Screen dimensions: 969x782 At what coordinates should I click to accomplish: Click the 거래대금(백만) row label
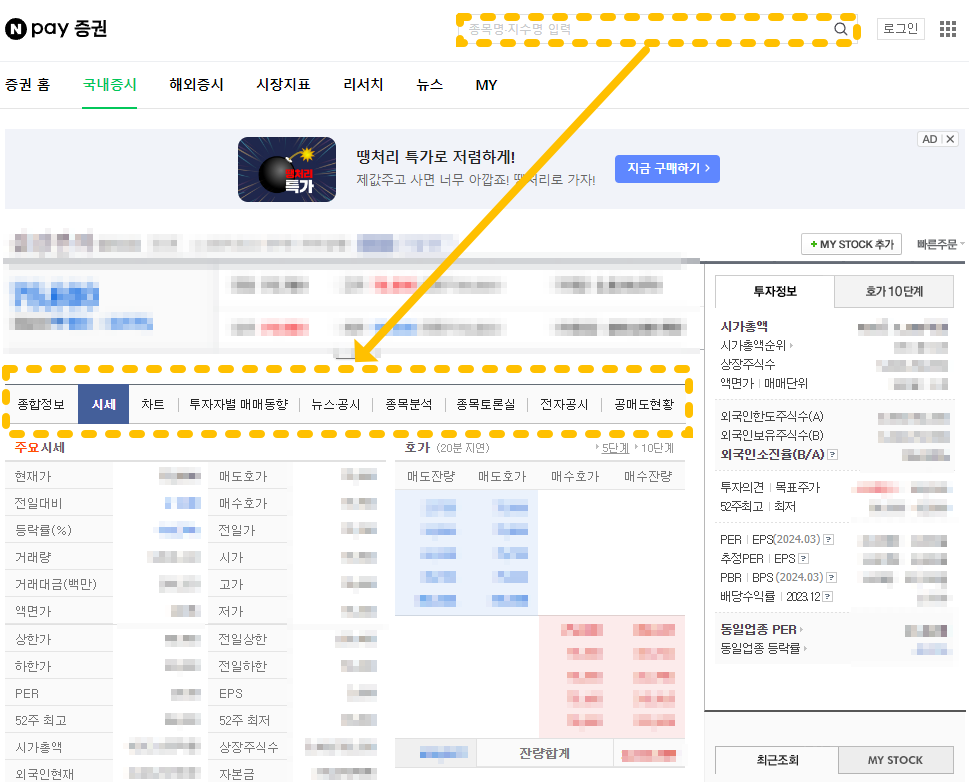[x=56, y=584]
